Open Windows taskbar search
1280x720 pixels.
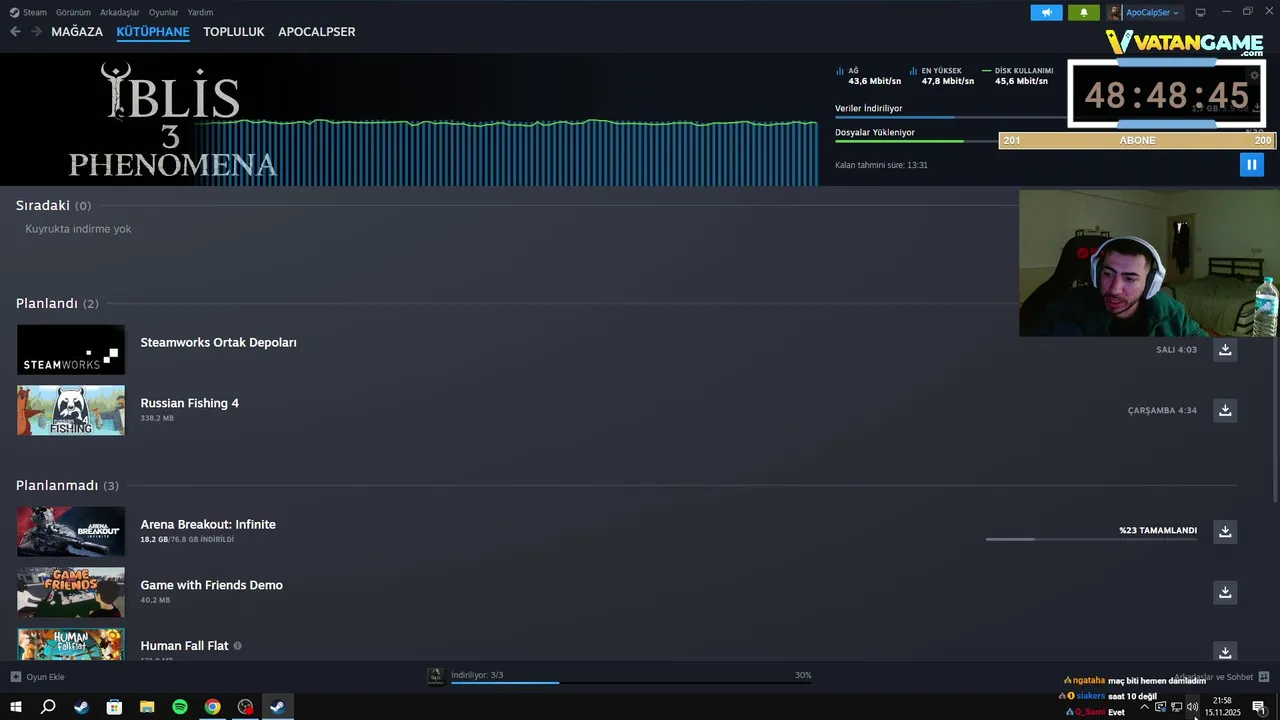(48, 707)
